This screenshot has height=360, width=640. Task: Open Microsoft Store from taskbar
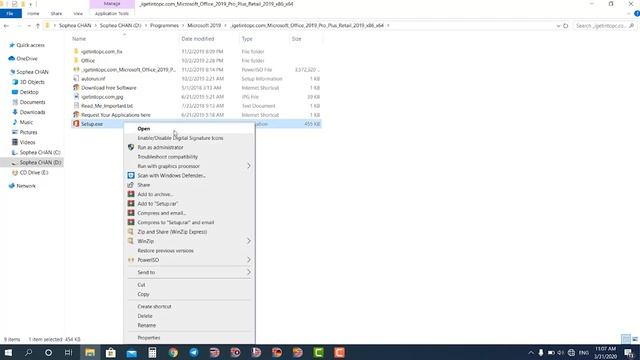pos(111,352)
